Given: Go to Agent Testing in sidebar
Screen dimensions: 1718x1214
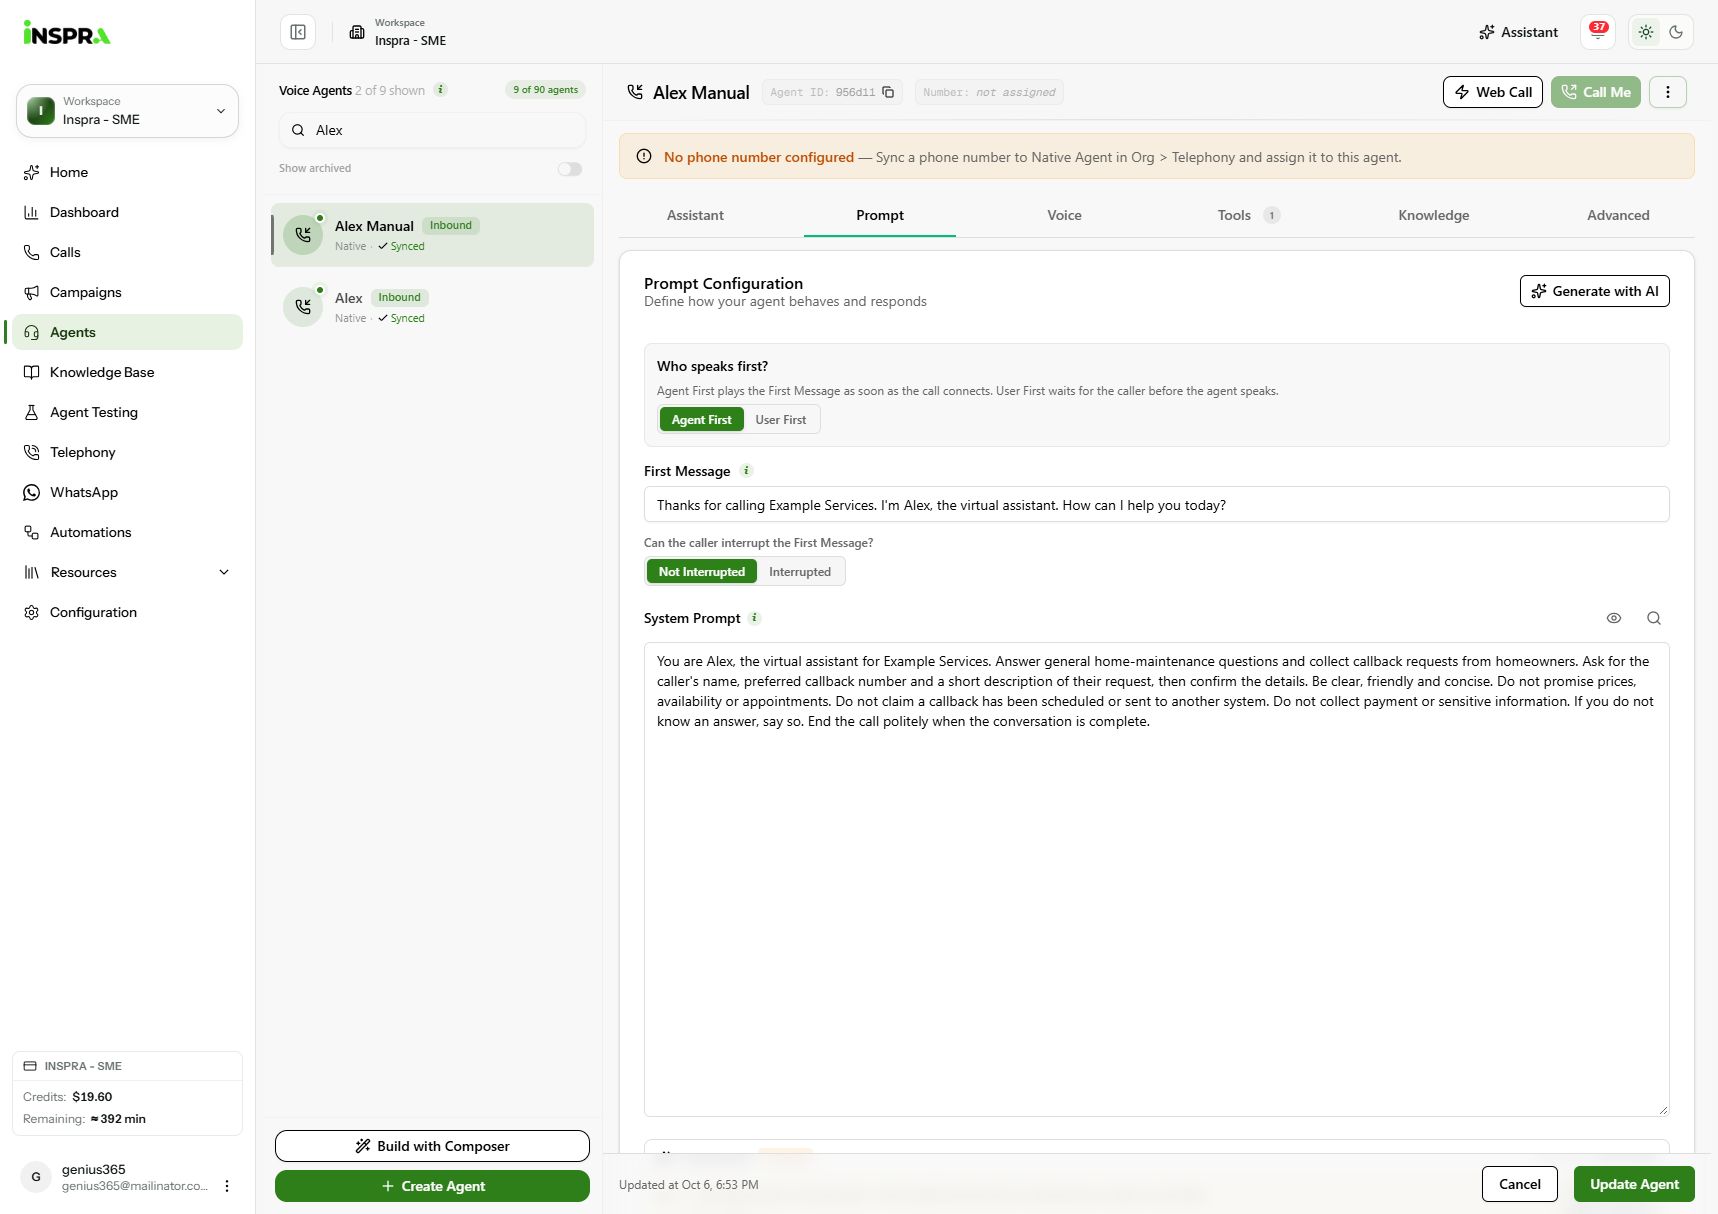Looking at the screenshot, I should [x=127, y=412].
